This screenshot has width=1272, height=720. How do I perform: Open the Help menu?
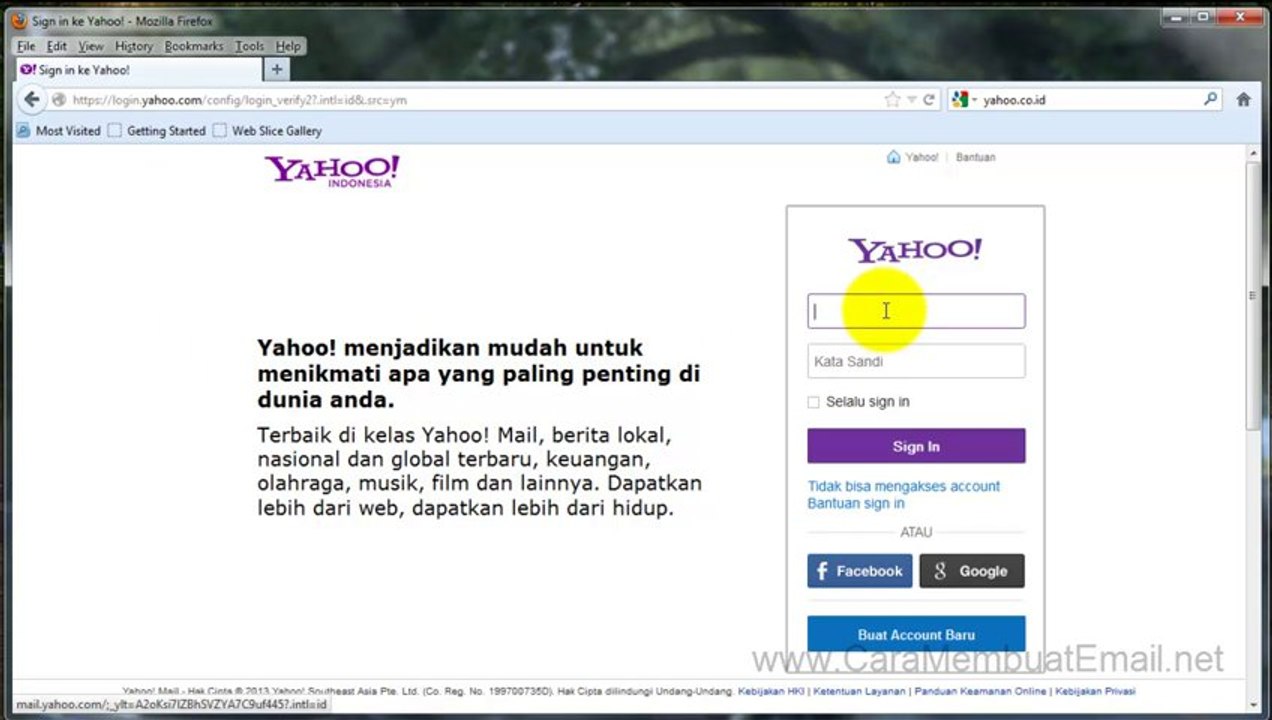click(288, 46)
